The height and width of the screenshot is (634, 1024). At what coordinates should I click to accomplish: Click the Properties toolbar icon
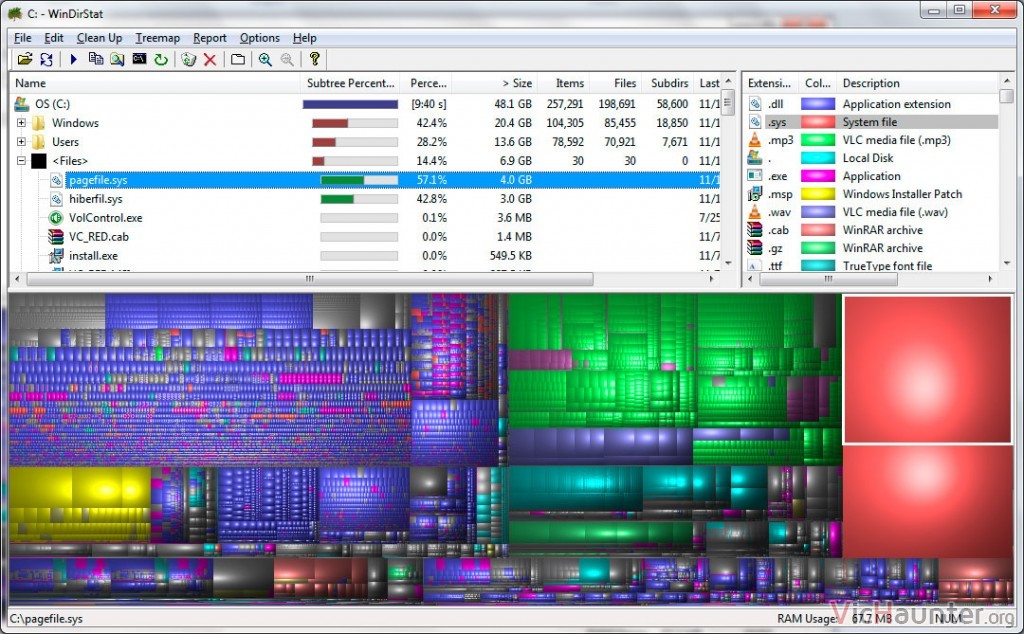click(x=238, y=59)
